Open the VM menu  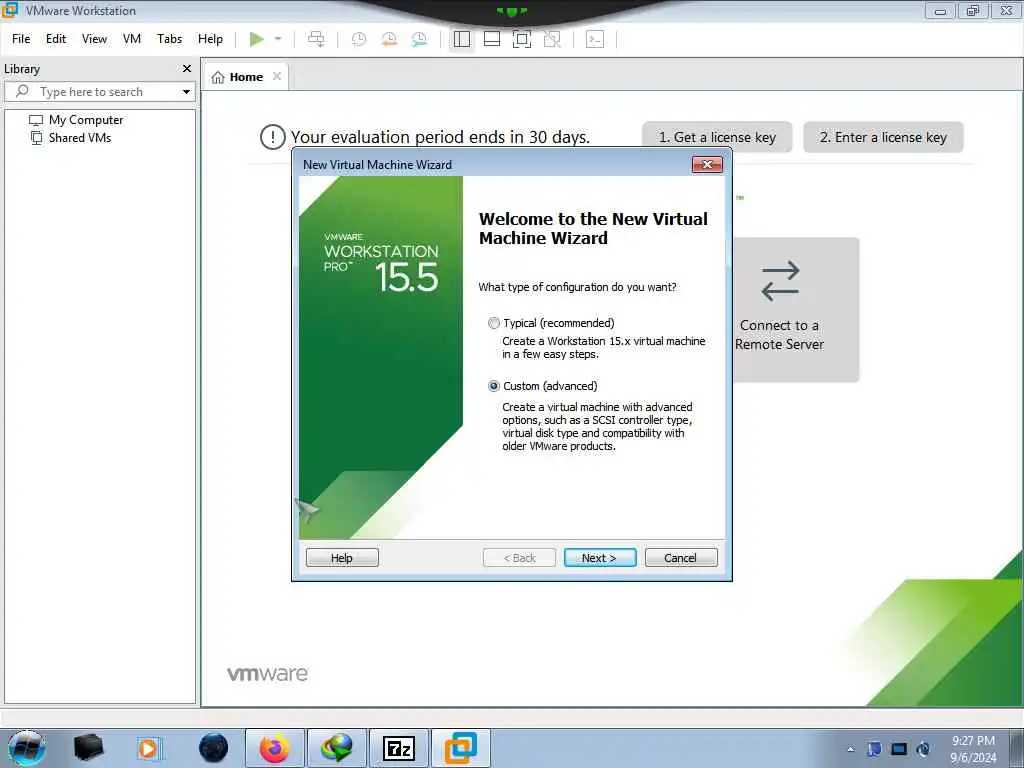132,39
